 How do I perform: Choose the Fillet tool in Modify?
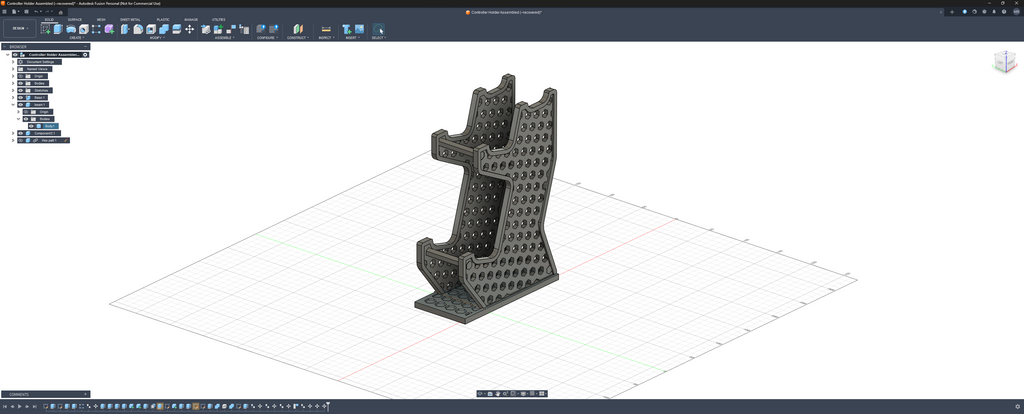coord(138,29)
